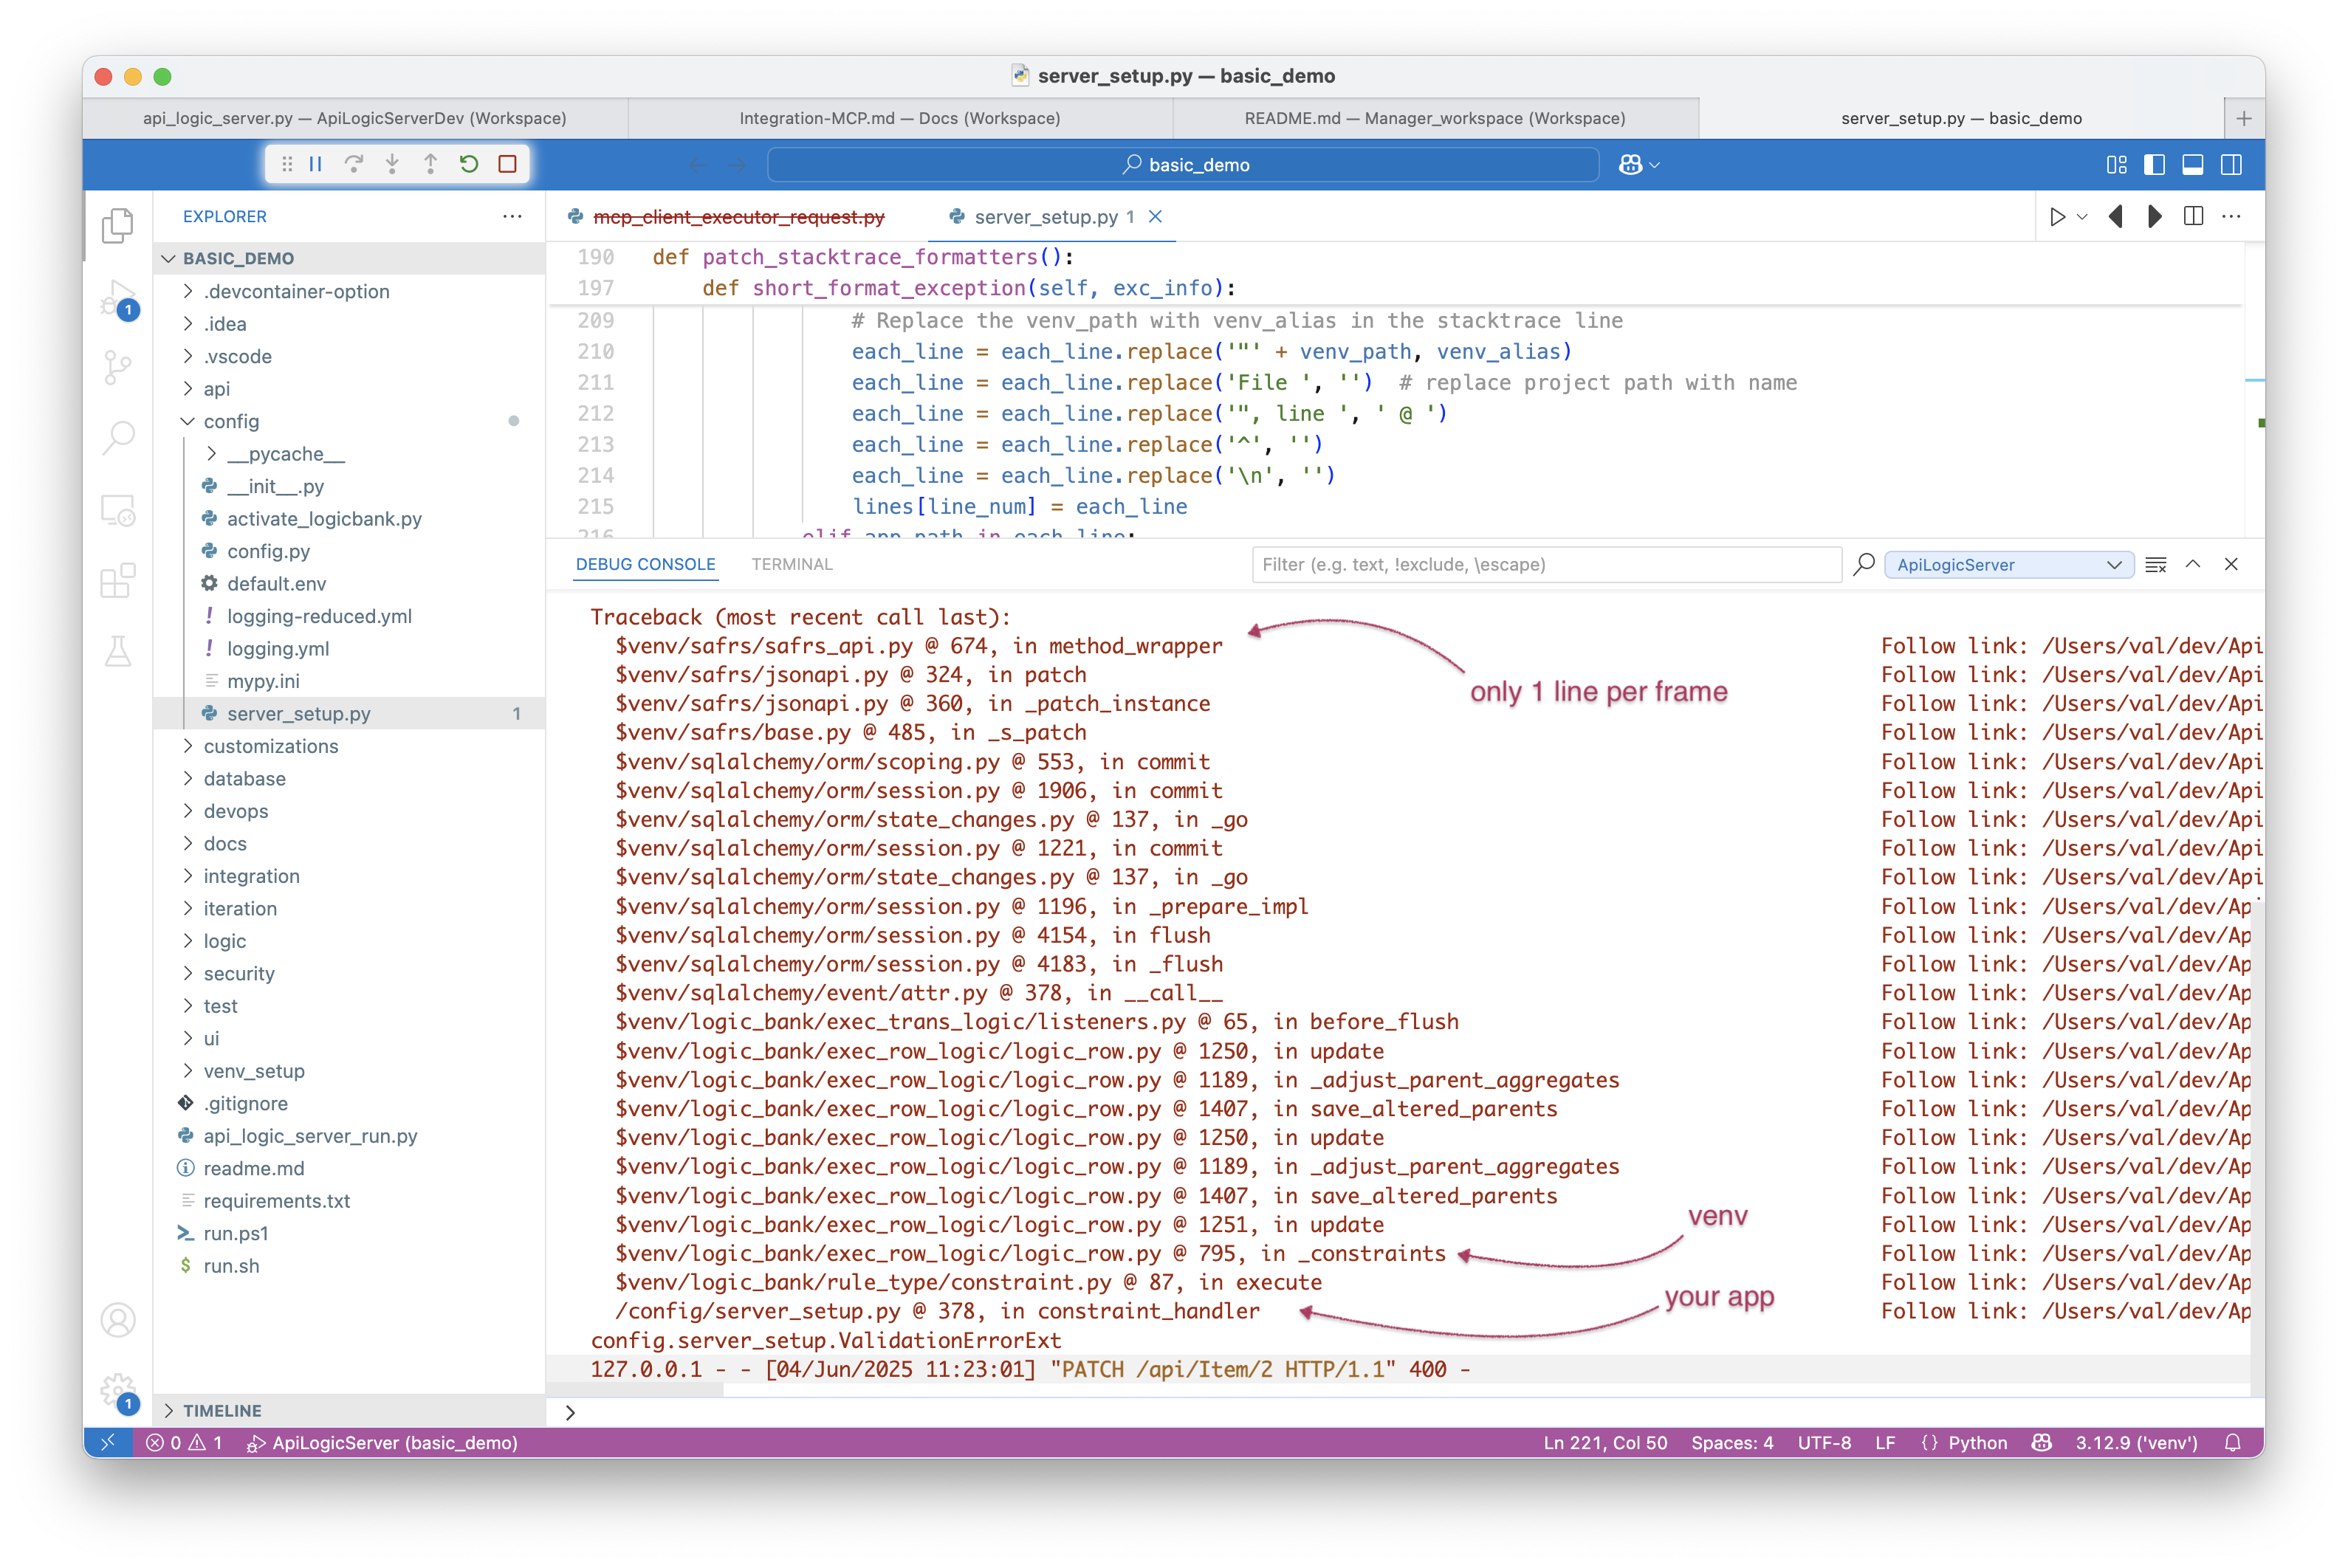The width and height of the screenshot is (2348, 1568).
Task: Toggle secondary side bar visibility
Action: 2230,164
